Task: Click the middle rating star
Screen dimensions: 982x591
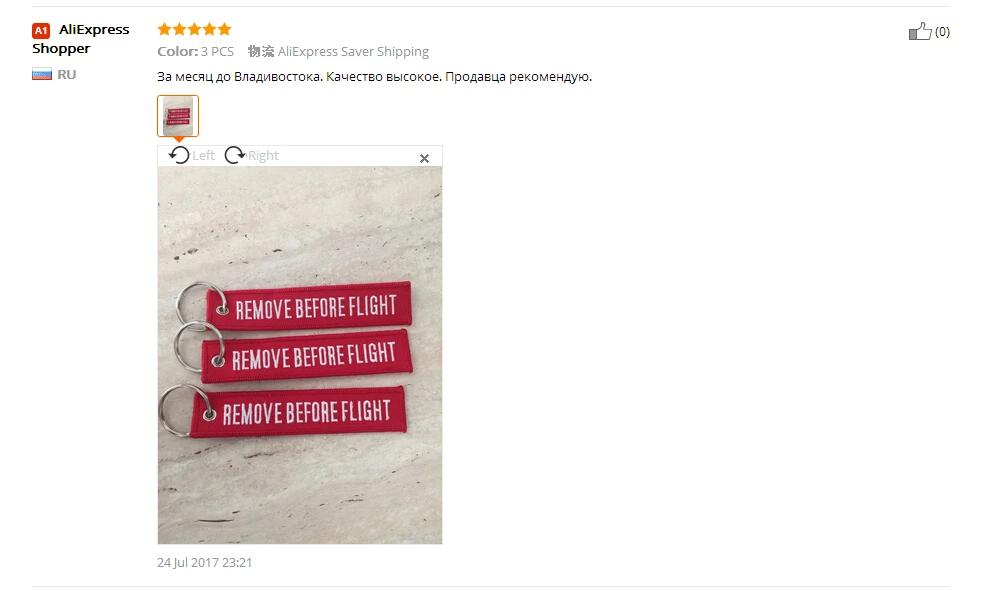Action: (x=195, y=29)
